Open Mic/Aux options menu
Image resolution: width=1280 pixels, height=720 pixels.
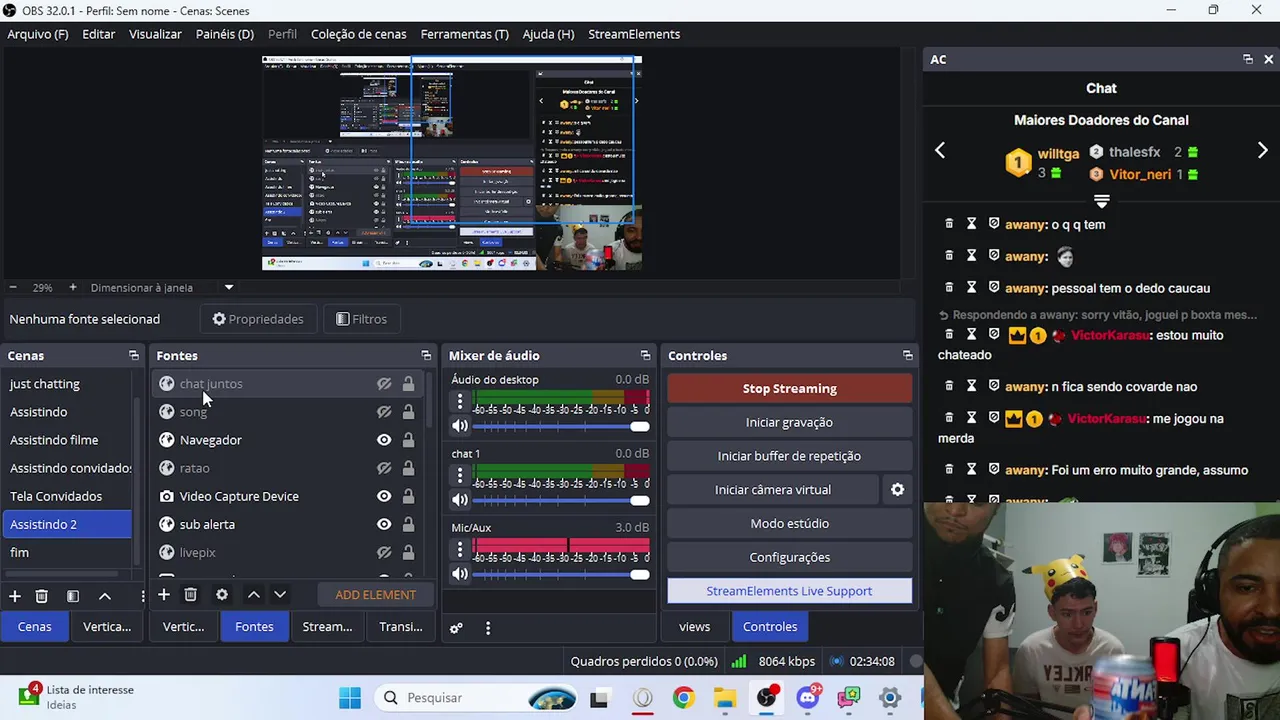[460, 549]
